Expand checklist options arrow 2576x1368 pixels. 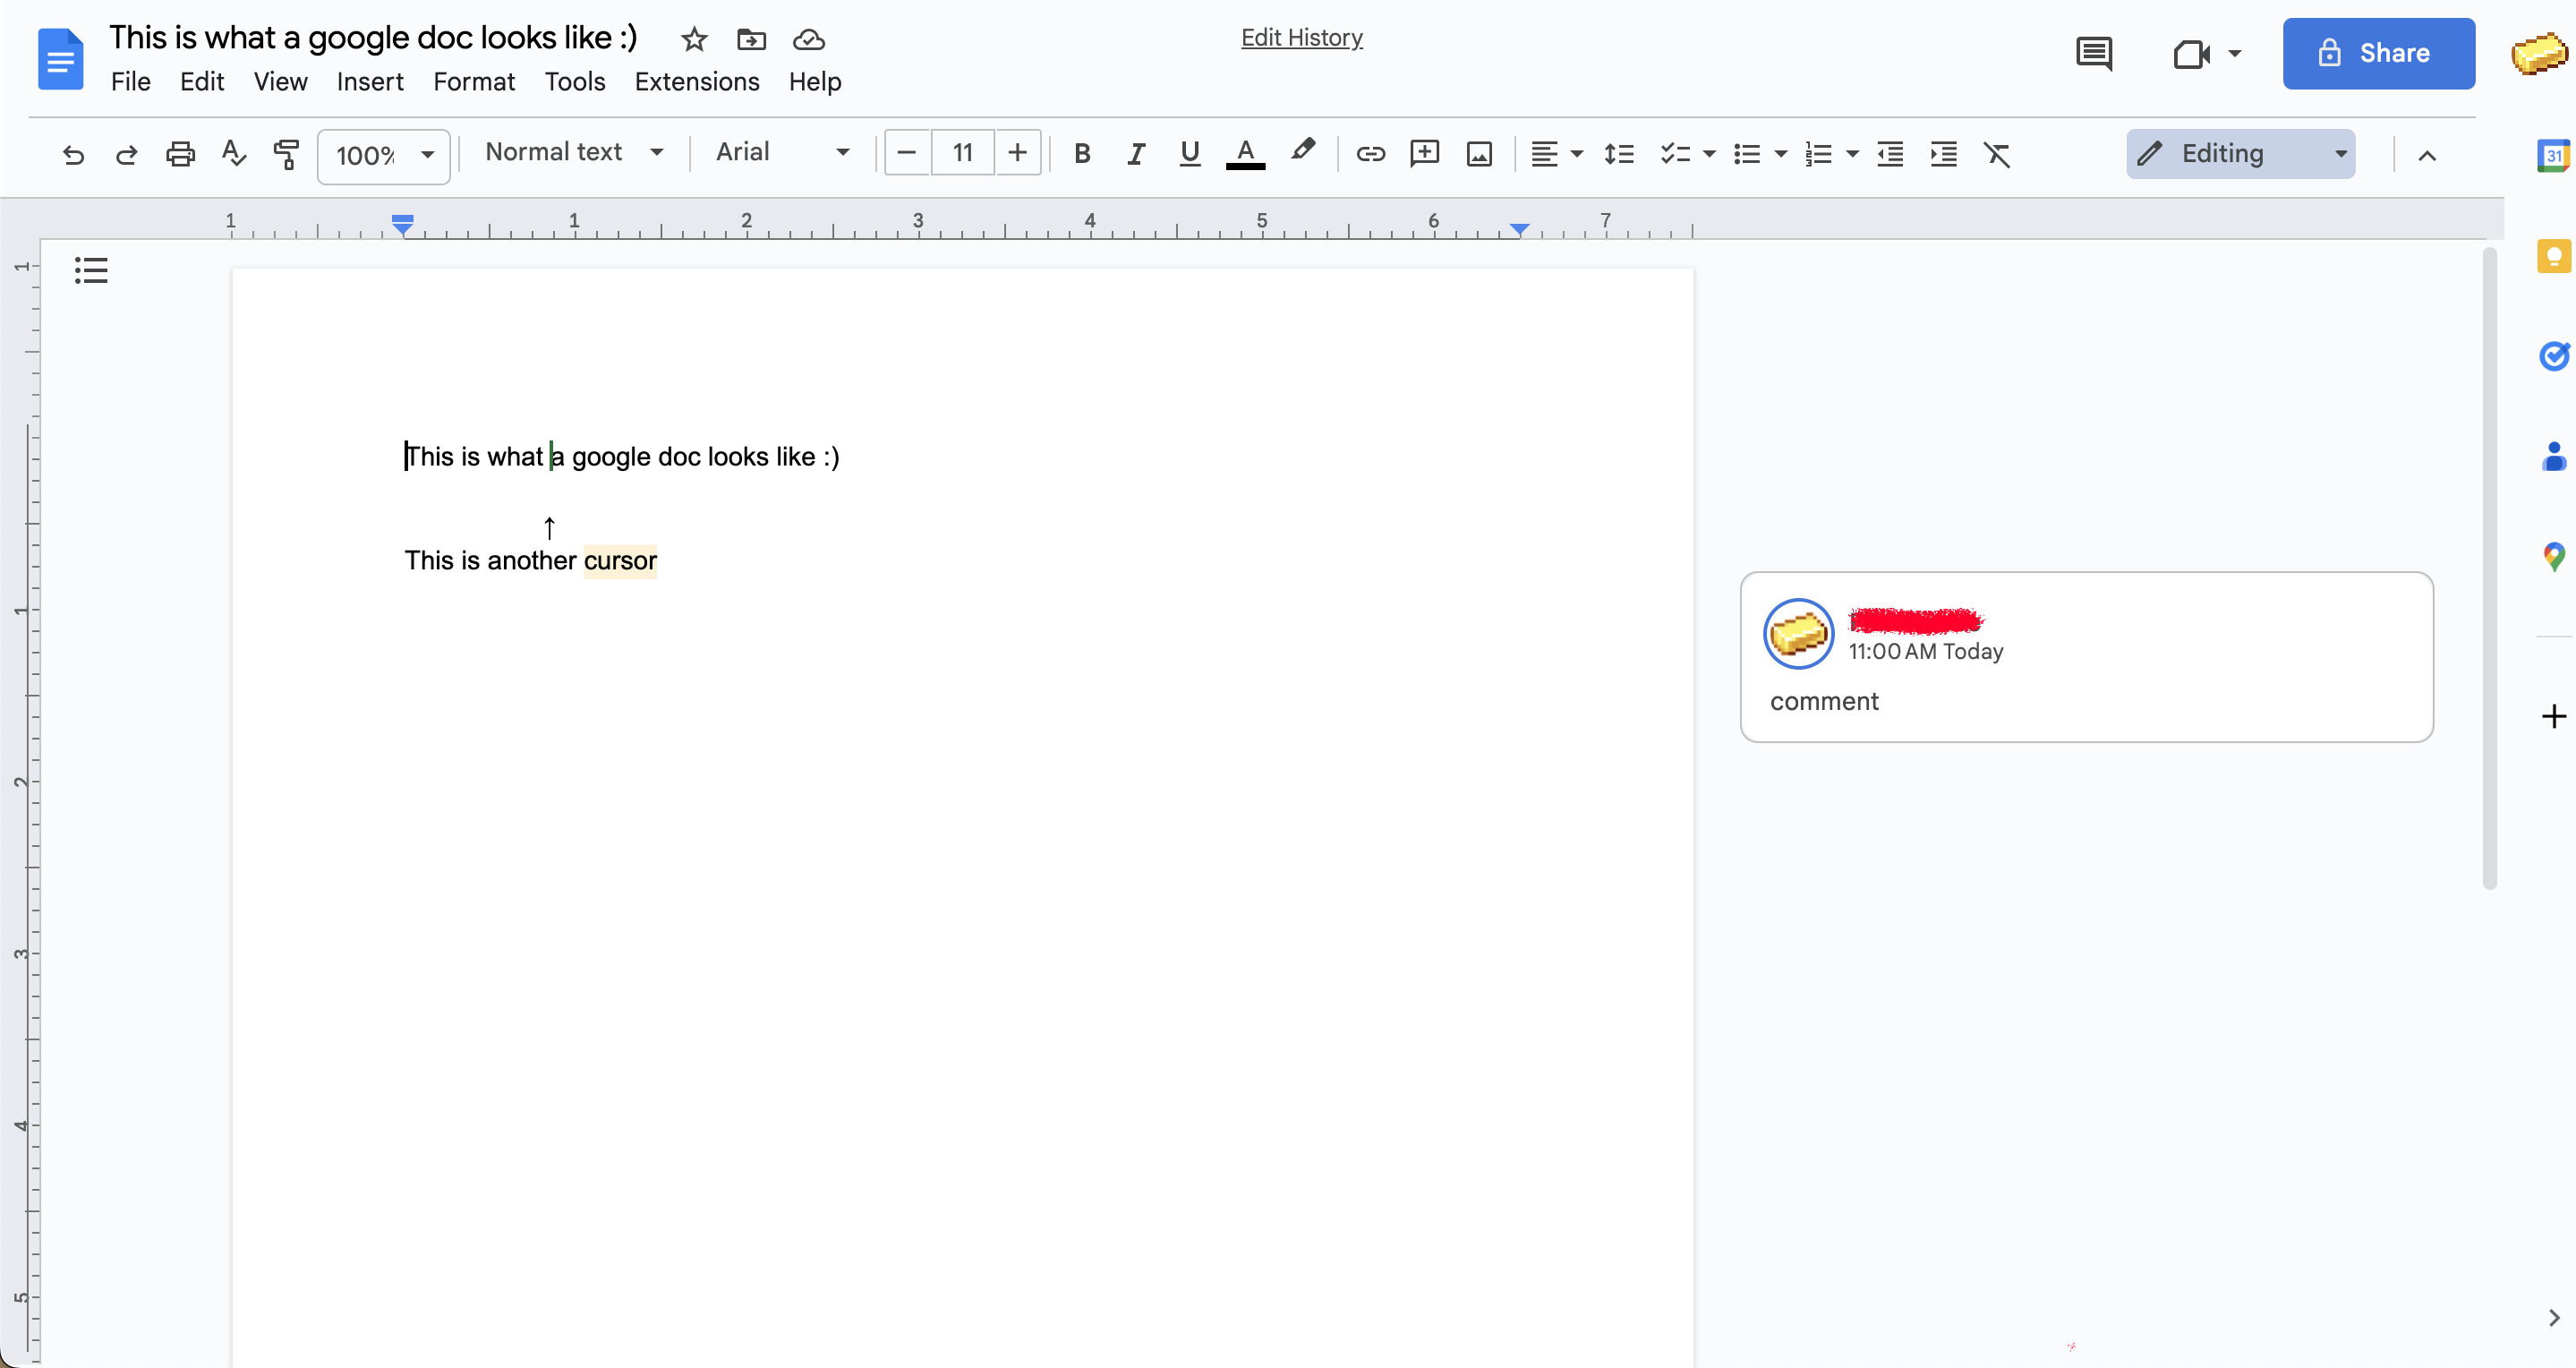click(1709, 154)
